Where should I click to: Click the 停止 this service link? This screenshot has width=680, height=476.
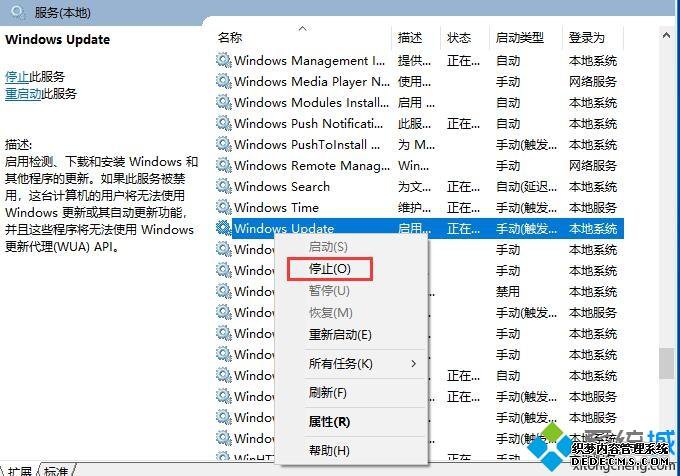[17, 77]
